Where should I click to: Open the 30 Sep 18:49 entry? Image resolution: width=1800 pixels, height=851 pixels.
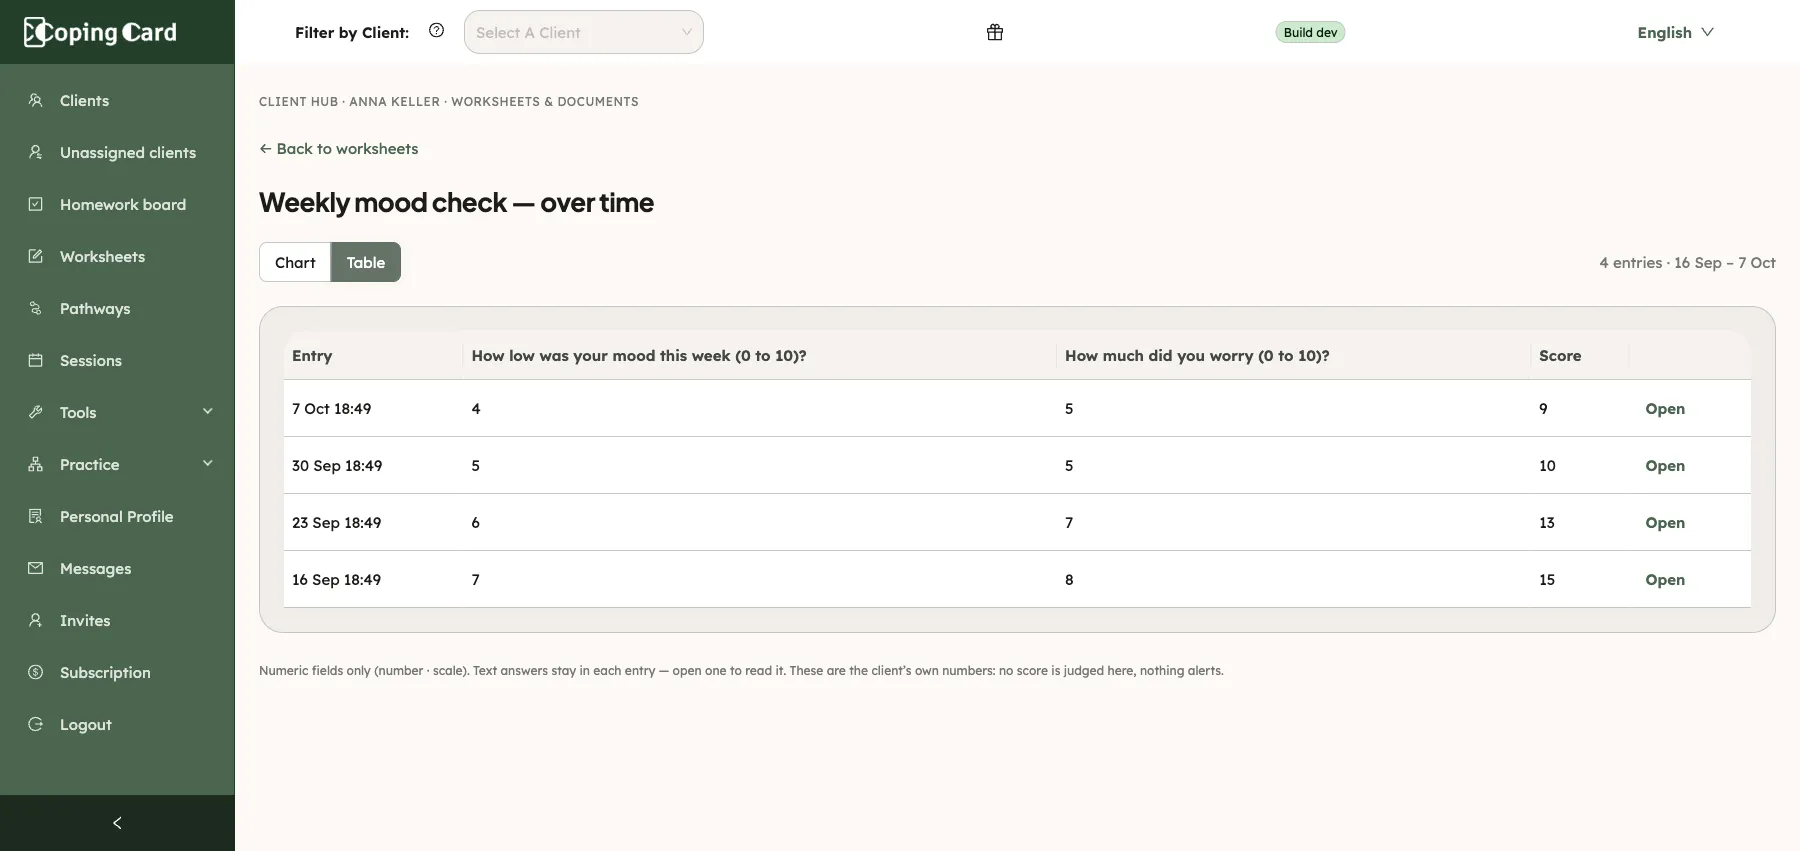point(1665,465)
